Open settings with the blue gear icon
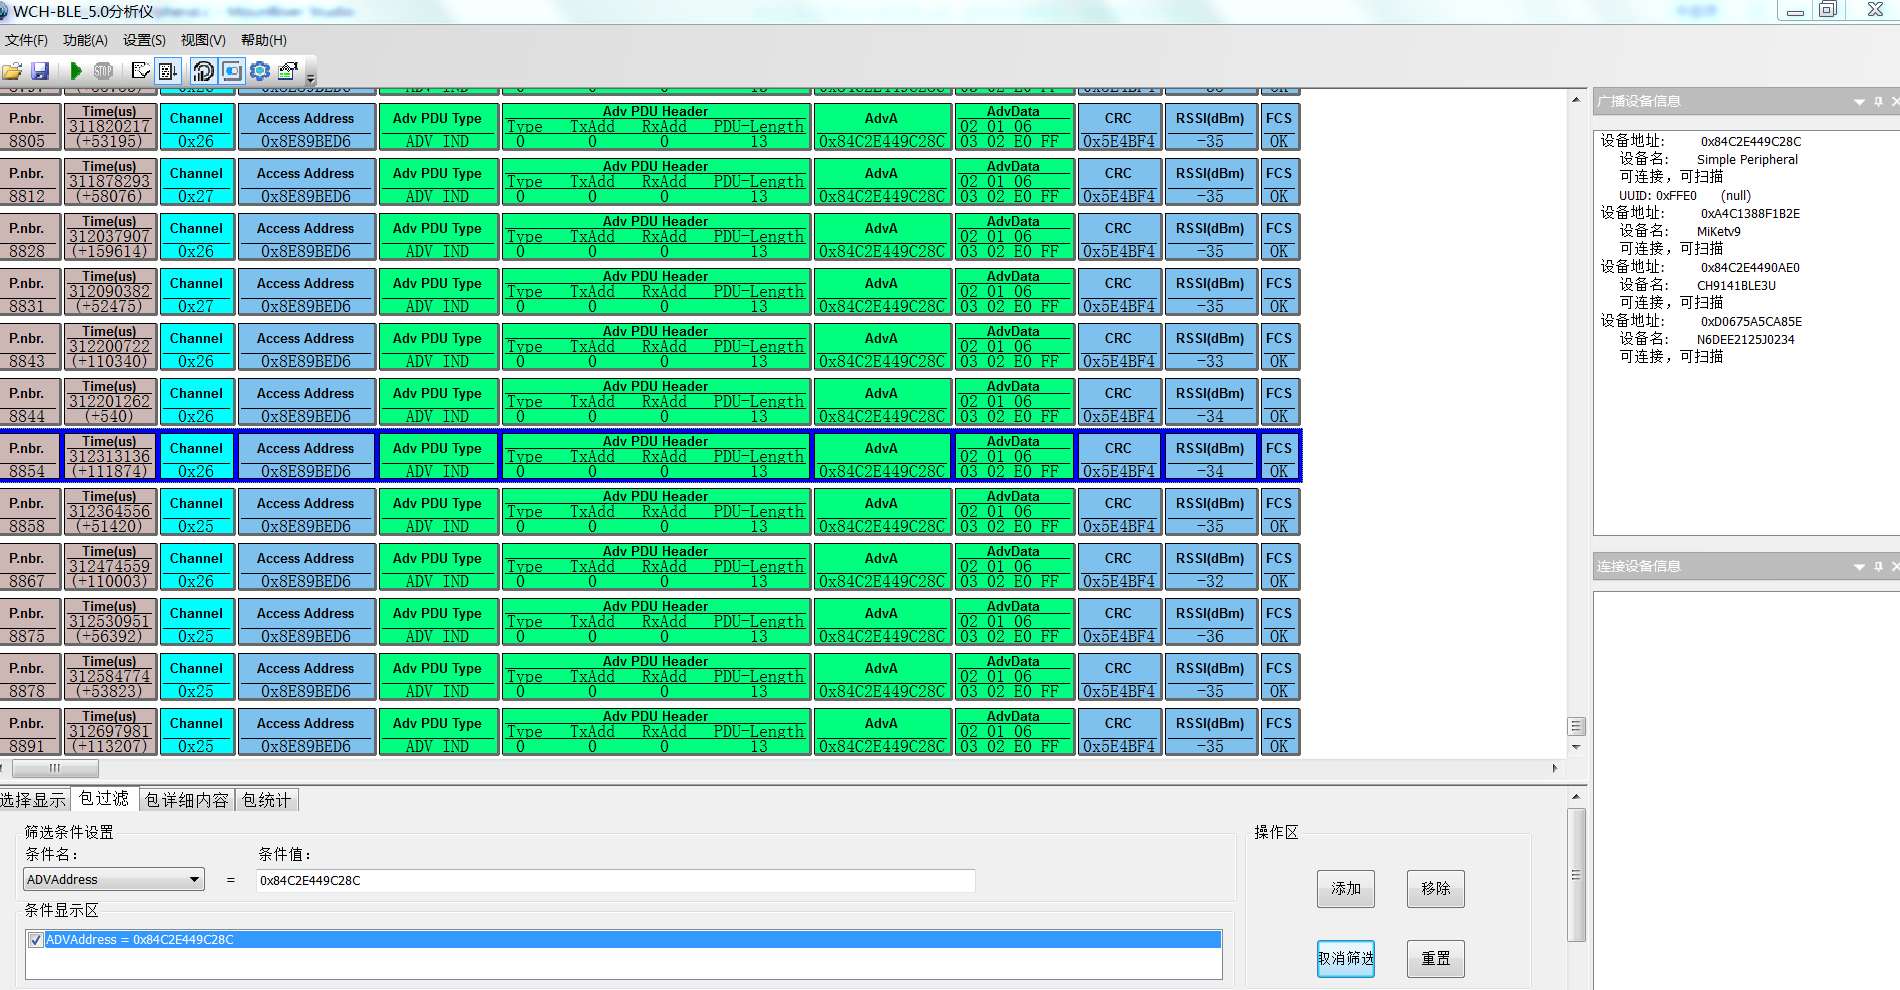The image size is (1900, 990). point(260,71)
